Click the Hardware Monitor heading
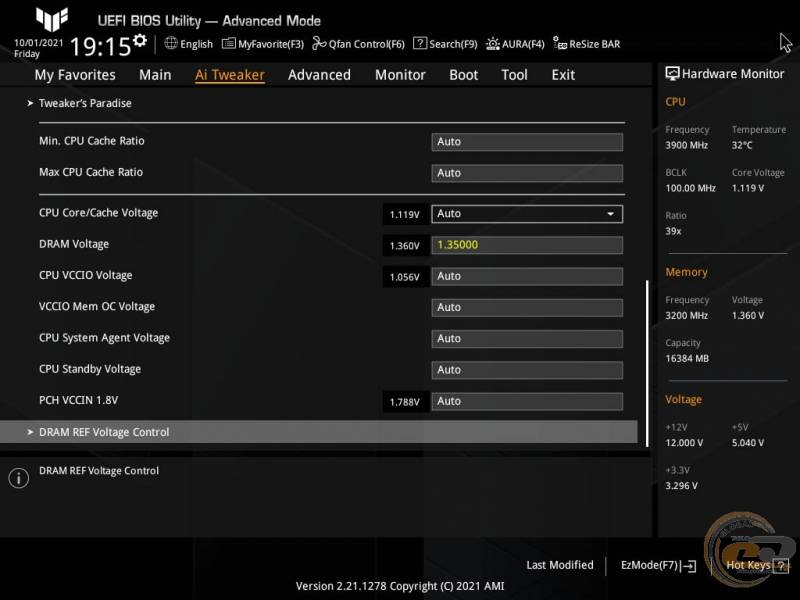 pos(733,74)
